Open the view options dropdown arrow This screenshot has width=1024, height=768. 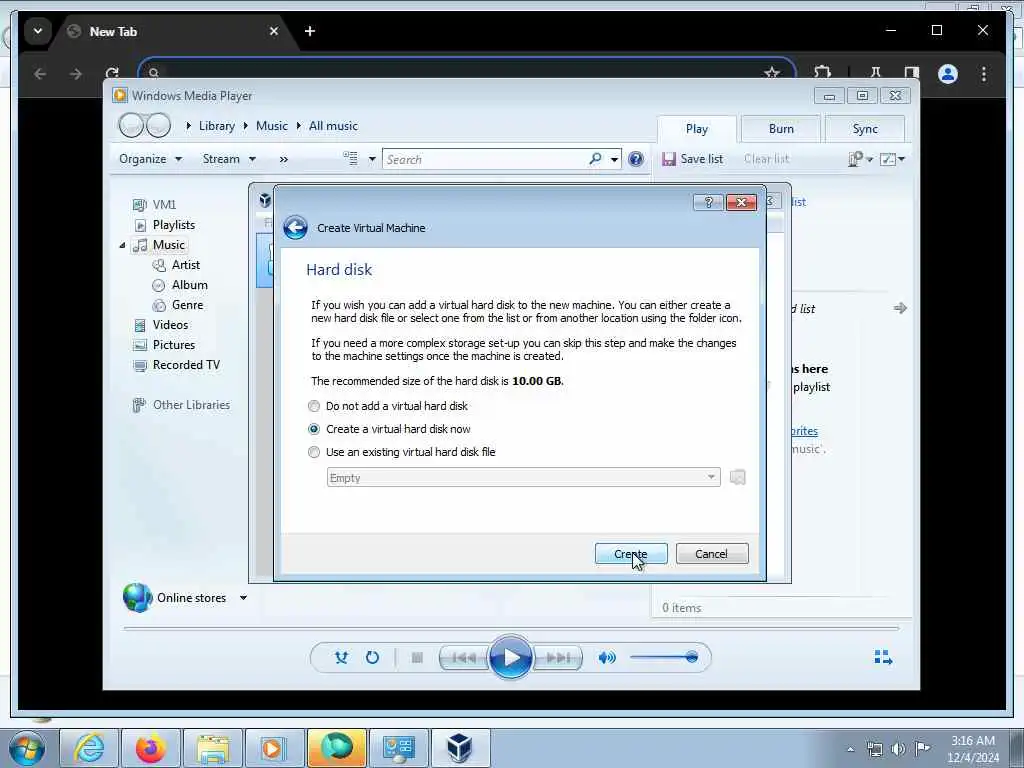pos(372,159)
